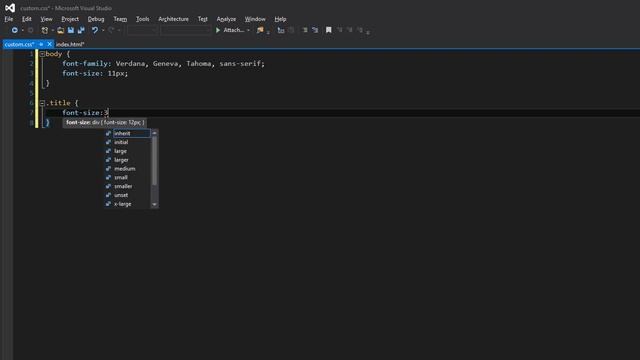Open the Architecture menu

pos(173,19)
